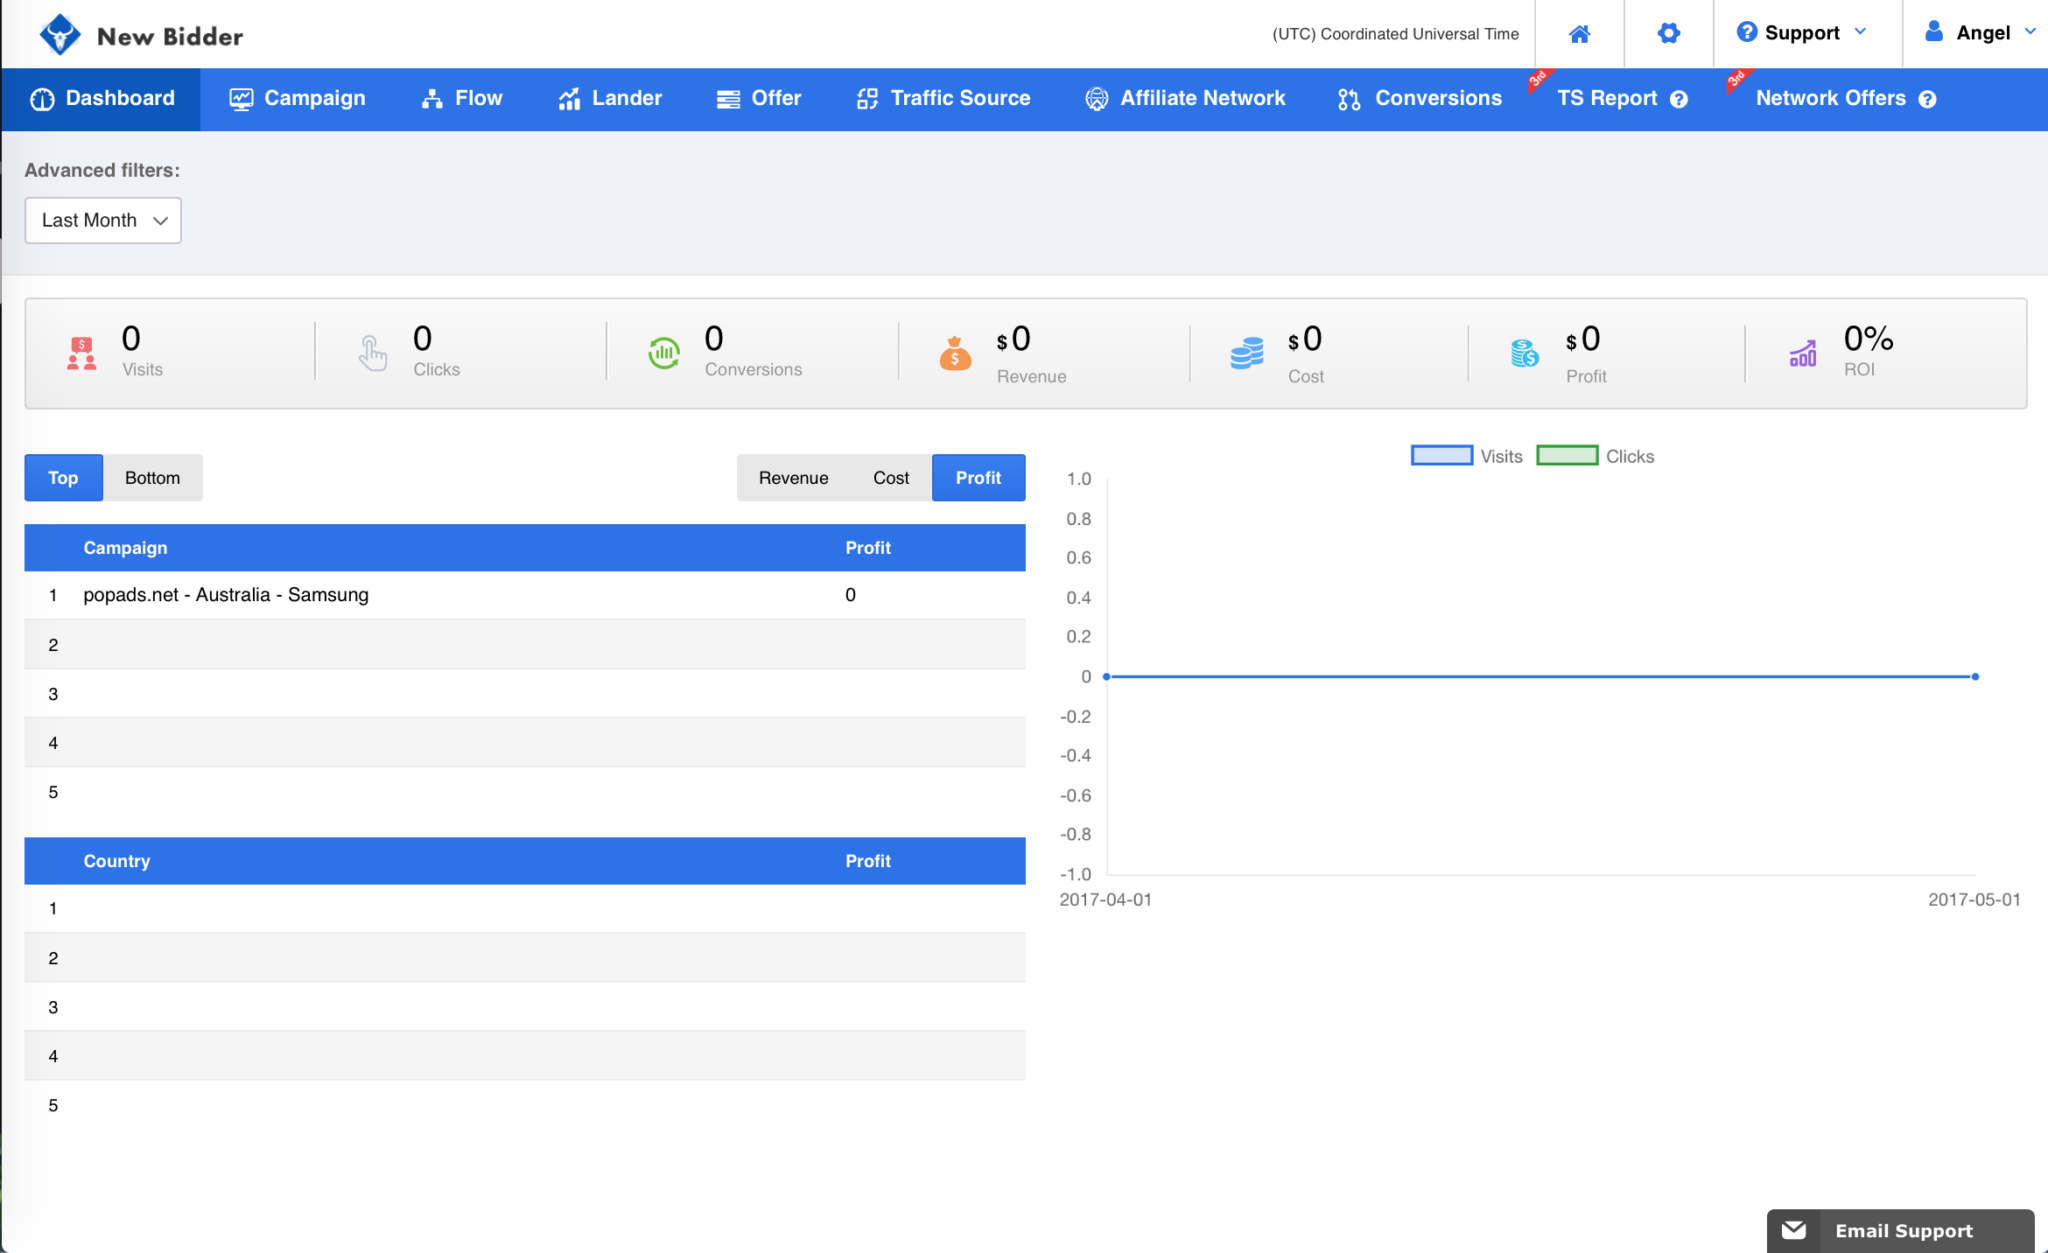Expand the Angel account dropdown chevron
Screen dimensions: 2048x1253
(x=2030, y=32)
